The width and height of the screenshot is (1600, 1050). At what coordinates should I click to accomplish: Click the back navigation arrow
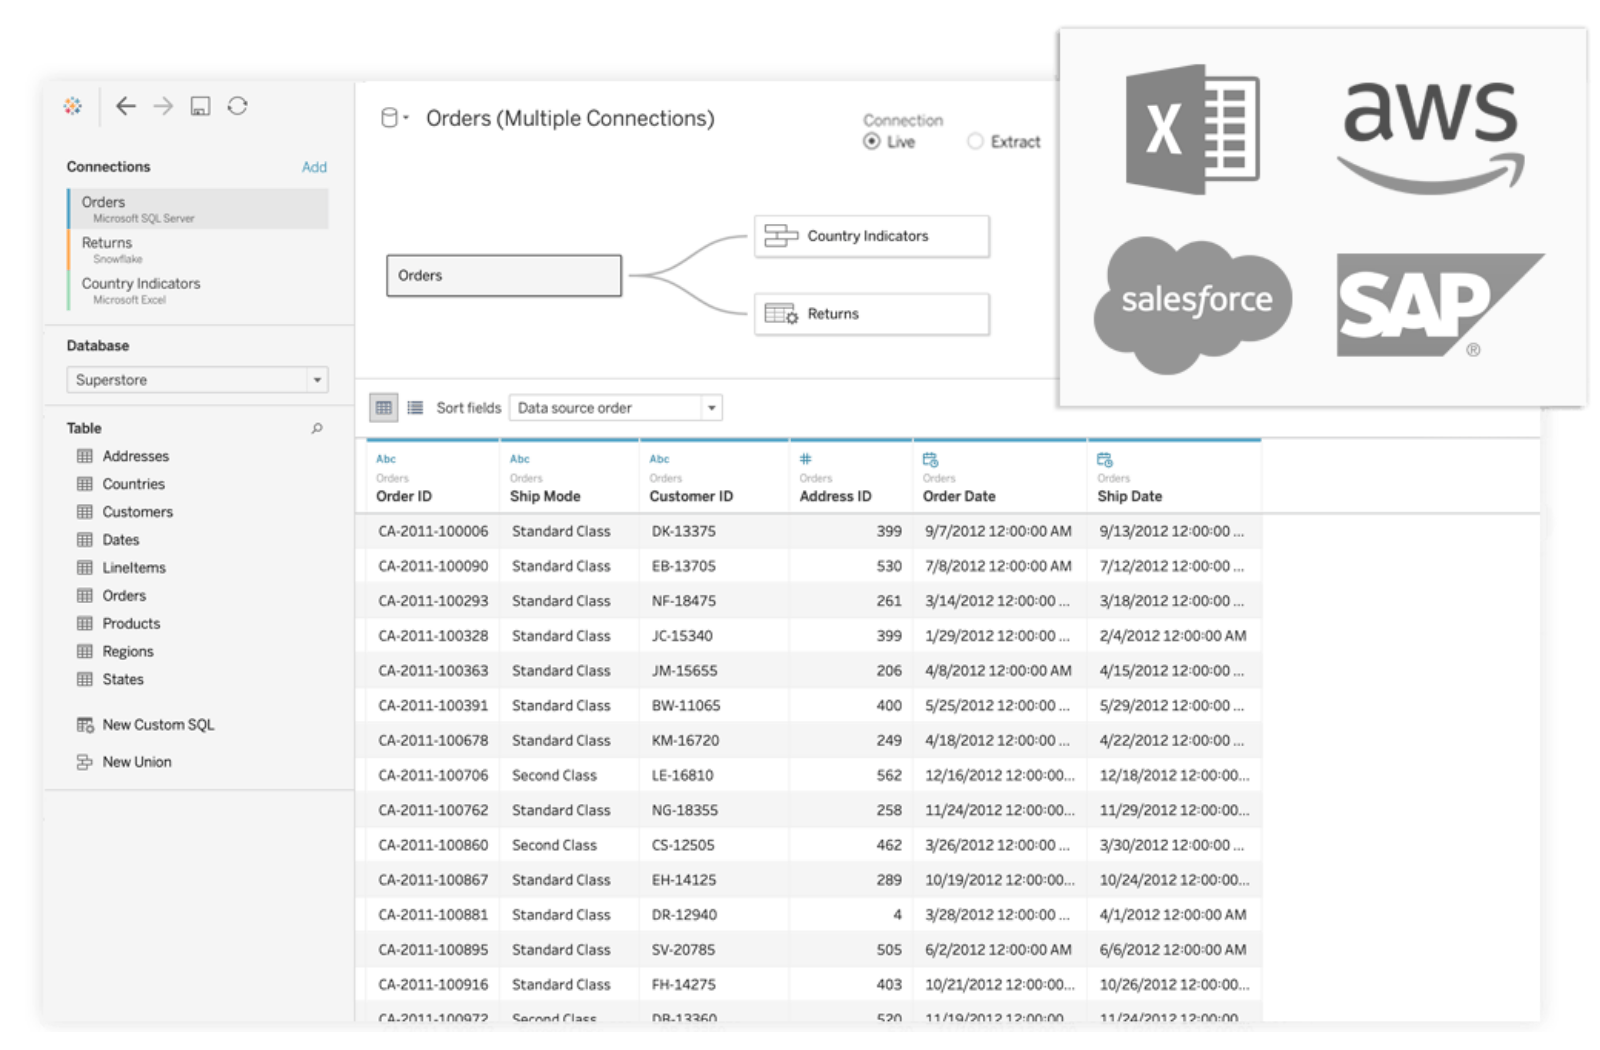coord(126,105)
